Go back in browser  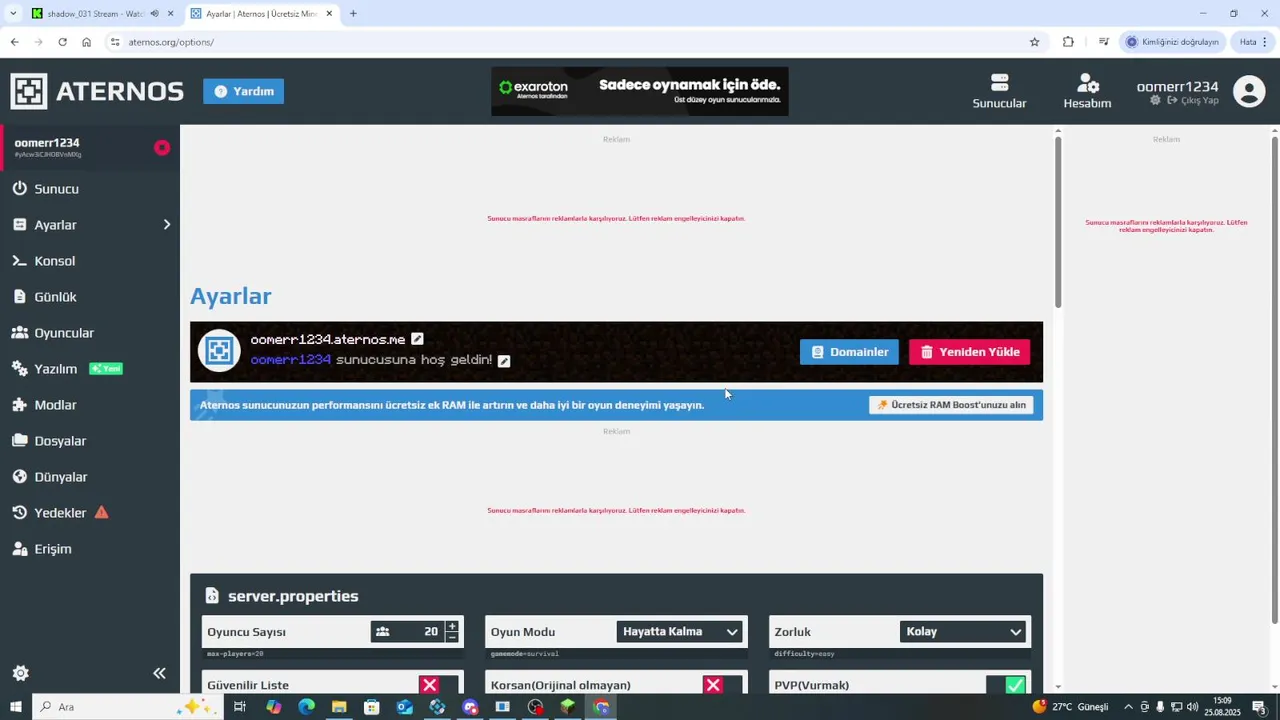click(x=14, y=42)
